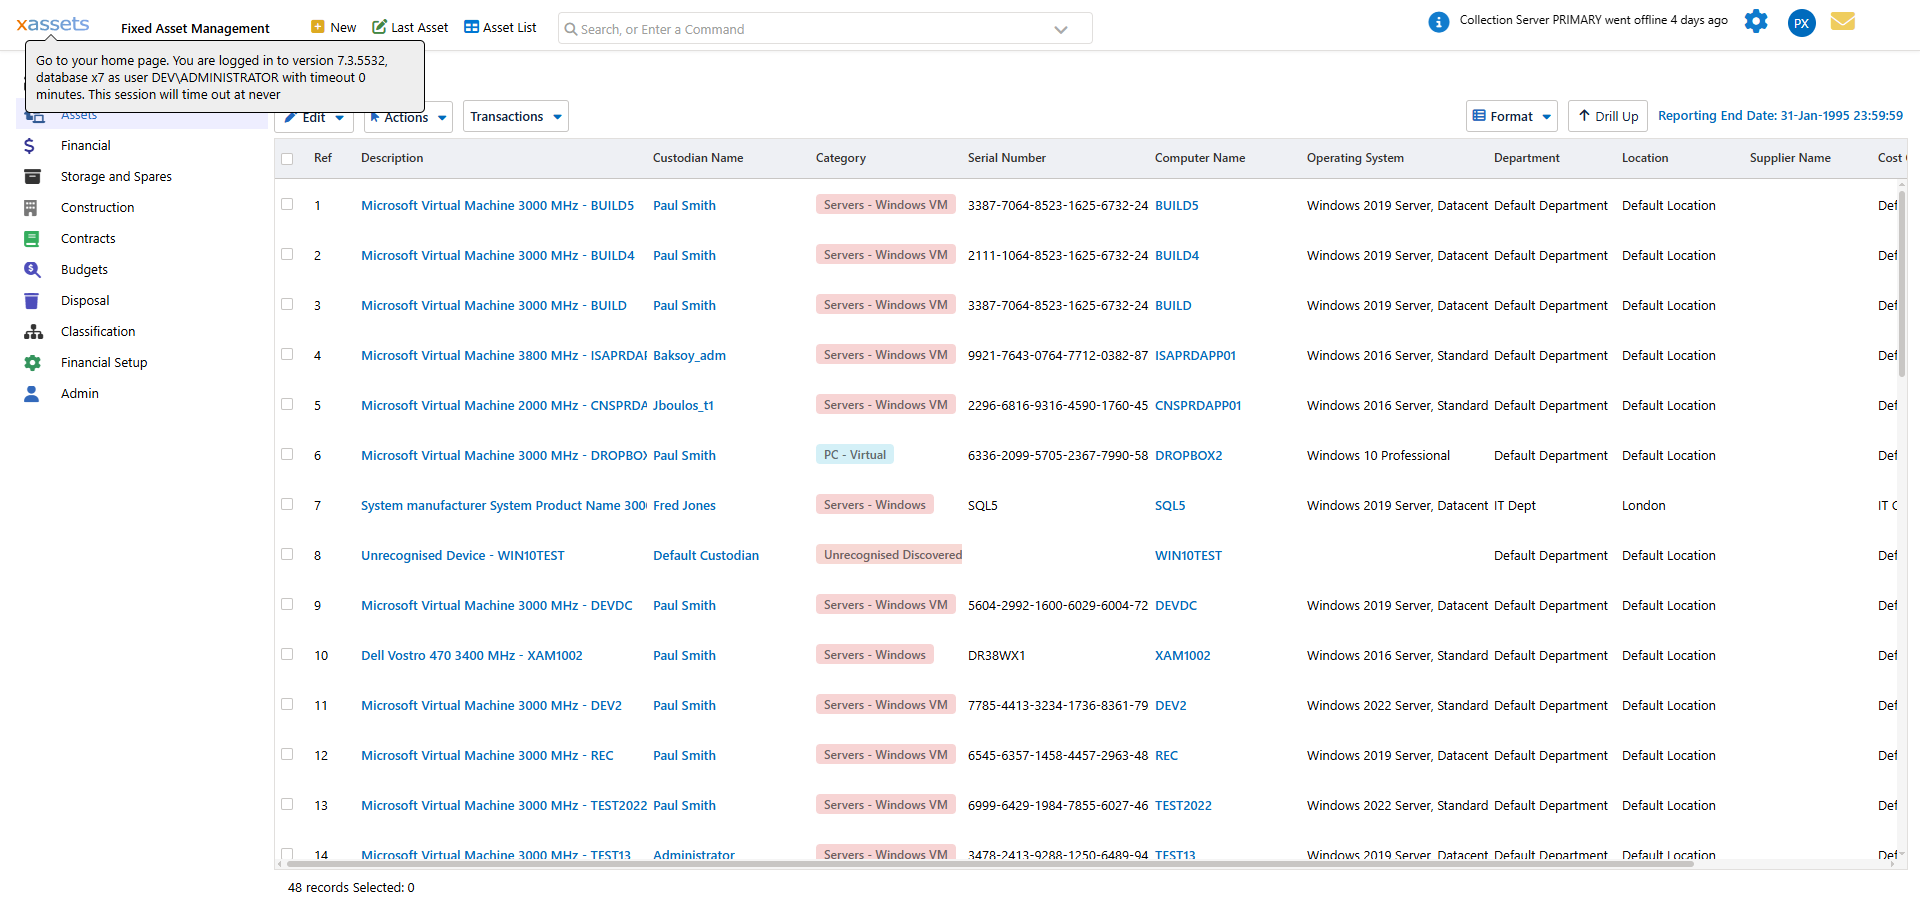Open Storage and Spares in sidebar
Screen dimensions: 1920x911
[x=116, y=177]
